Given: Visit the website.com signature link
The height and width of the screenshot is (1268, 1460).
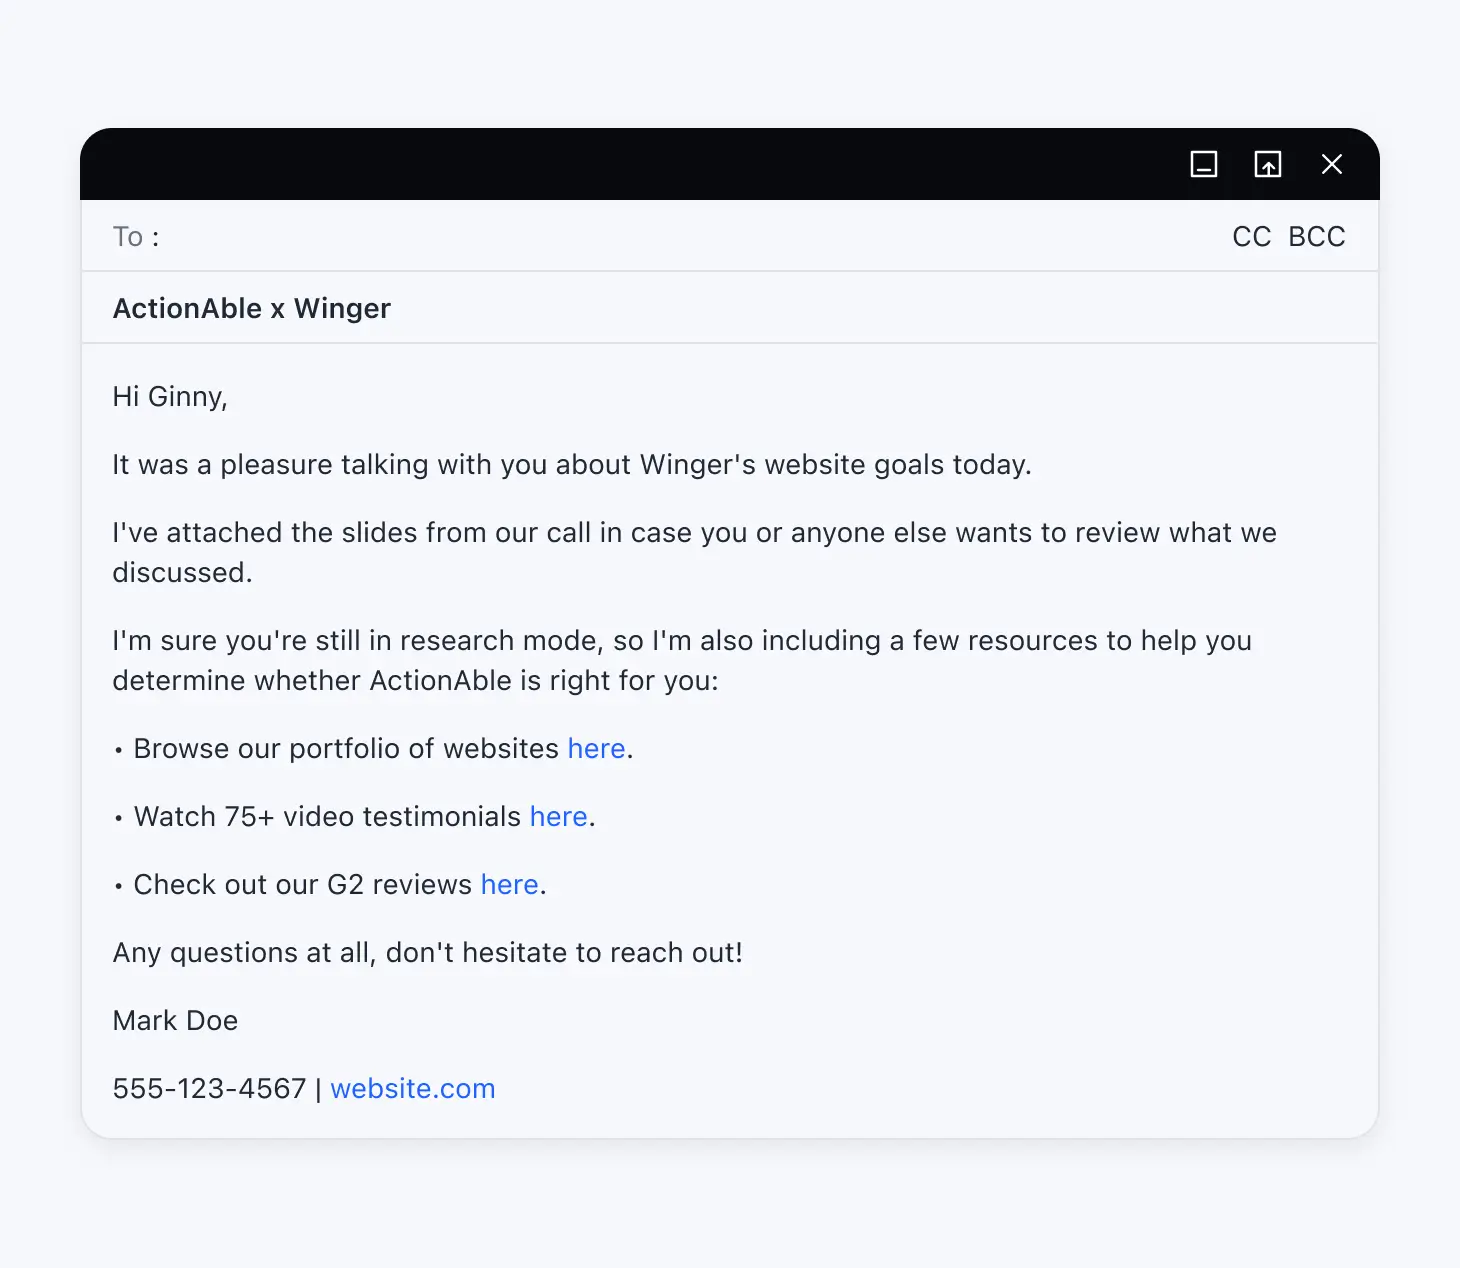Looking at the screenshot, I should (x=412, y=1089).
